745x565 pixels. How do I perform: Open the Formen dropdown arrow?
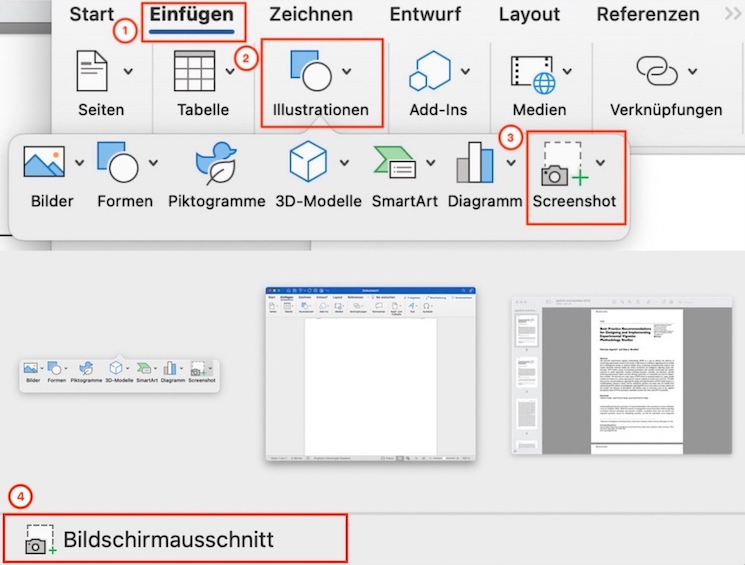tap(153, 163)
